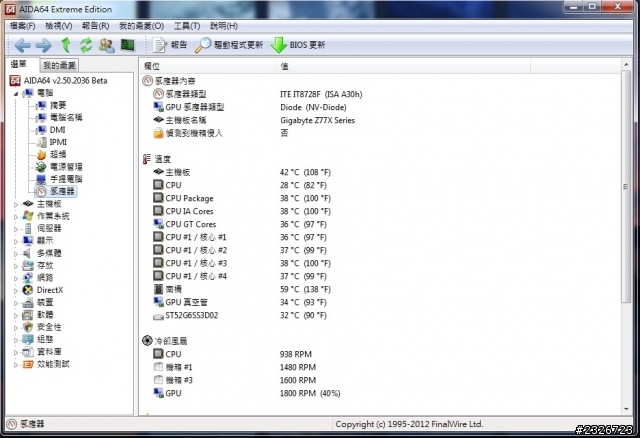The height and width of the screenshot is (438, 640).
Task: Expand the 軟體 software tree node
Action: (16, 315)
